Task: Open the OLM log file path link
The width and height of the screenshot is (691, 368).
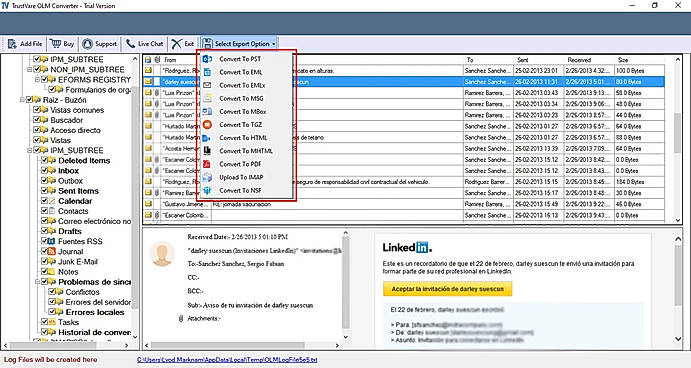Action: (227, 360)
